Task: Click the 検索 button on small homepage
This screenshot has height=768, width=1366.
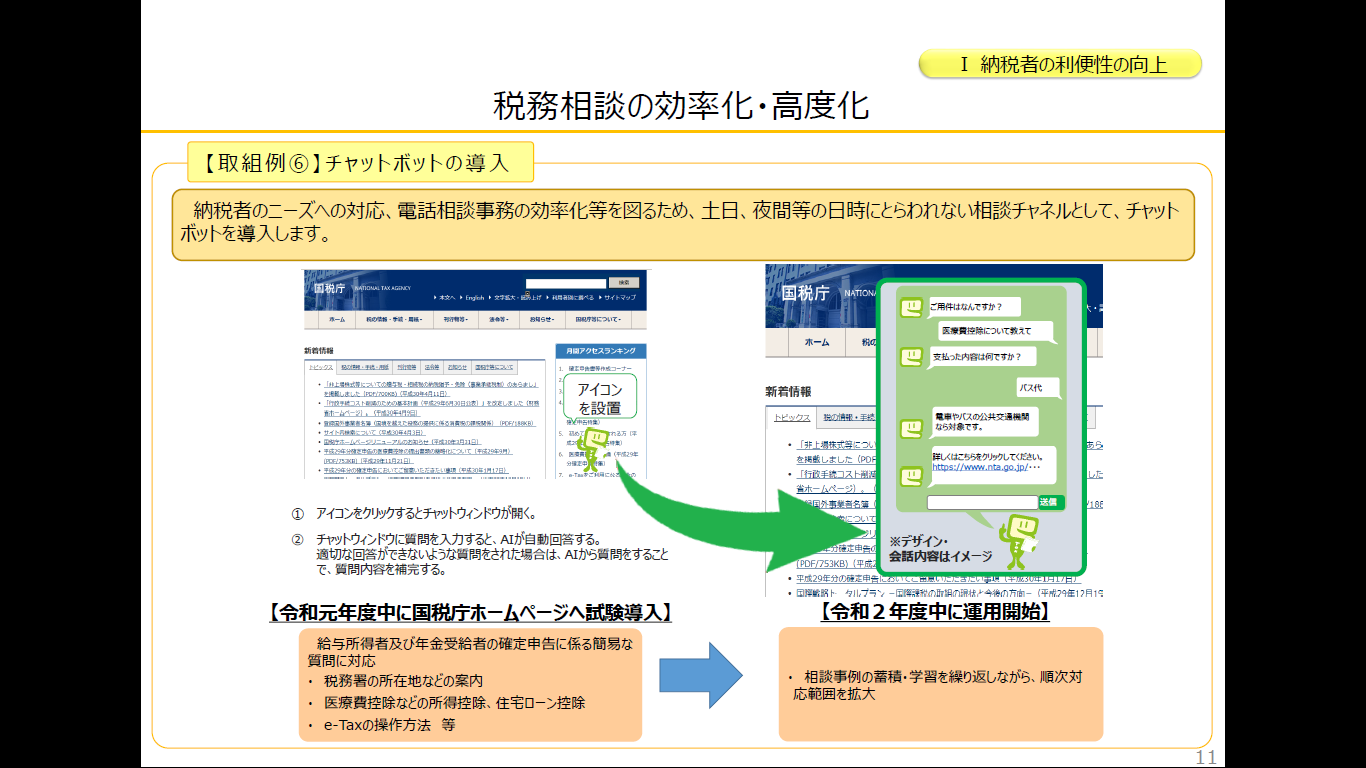Action: click(624, 283)
